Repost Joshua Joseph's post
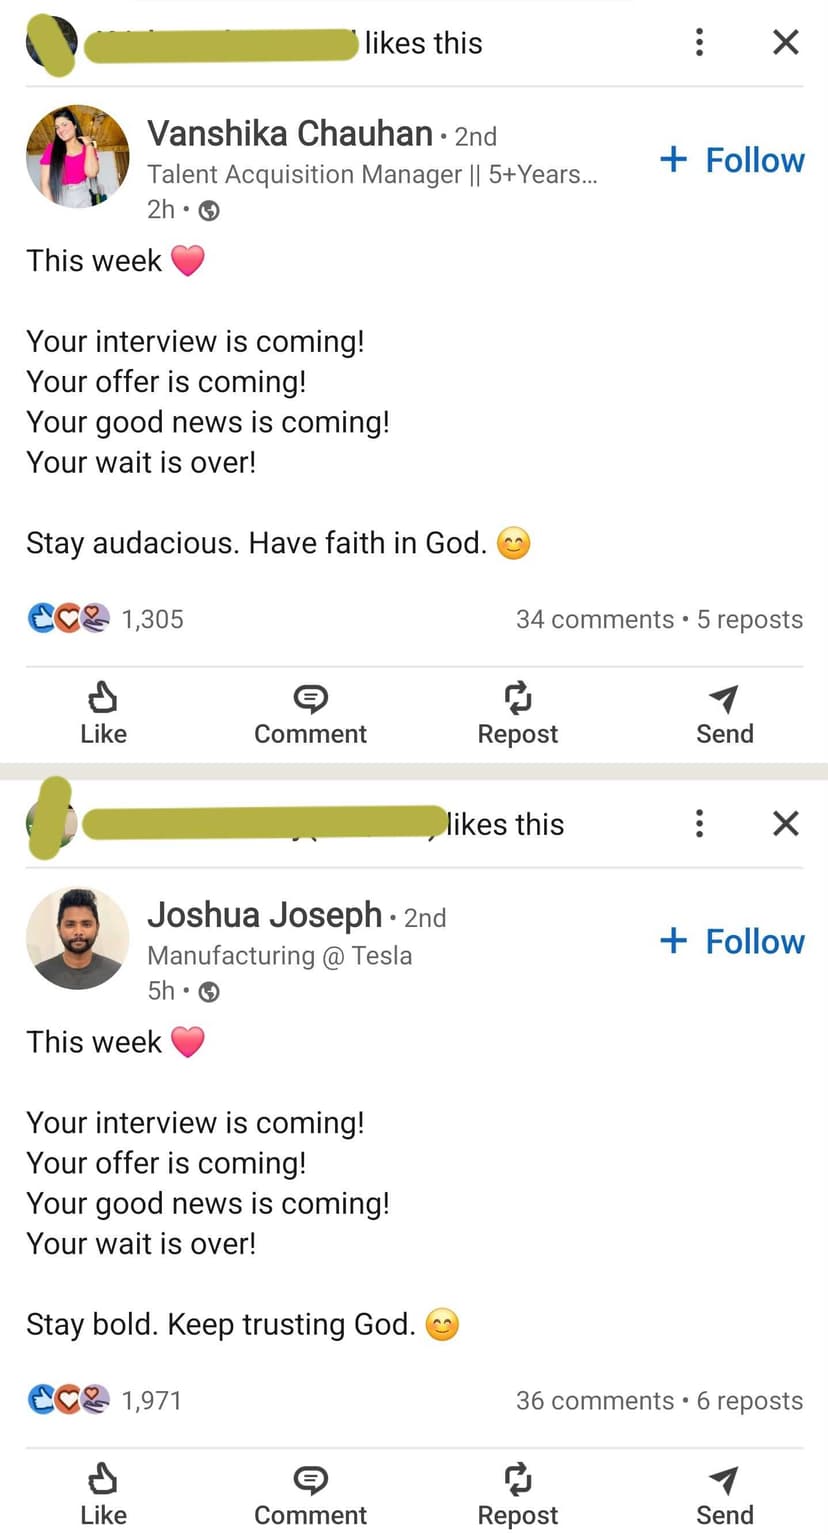 coord(517,1494)
